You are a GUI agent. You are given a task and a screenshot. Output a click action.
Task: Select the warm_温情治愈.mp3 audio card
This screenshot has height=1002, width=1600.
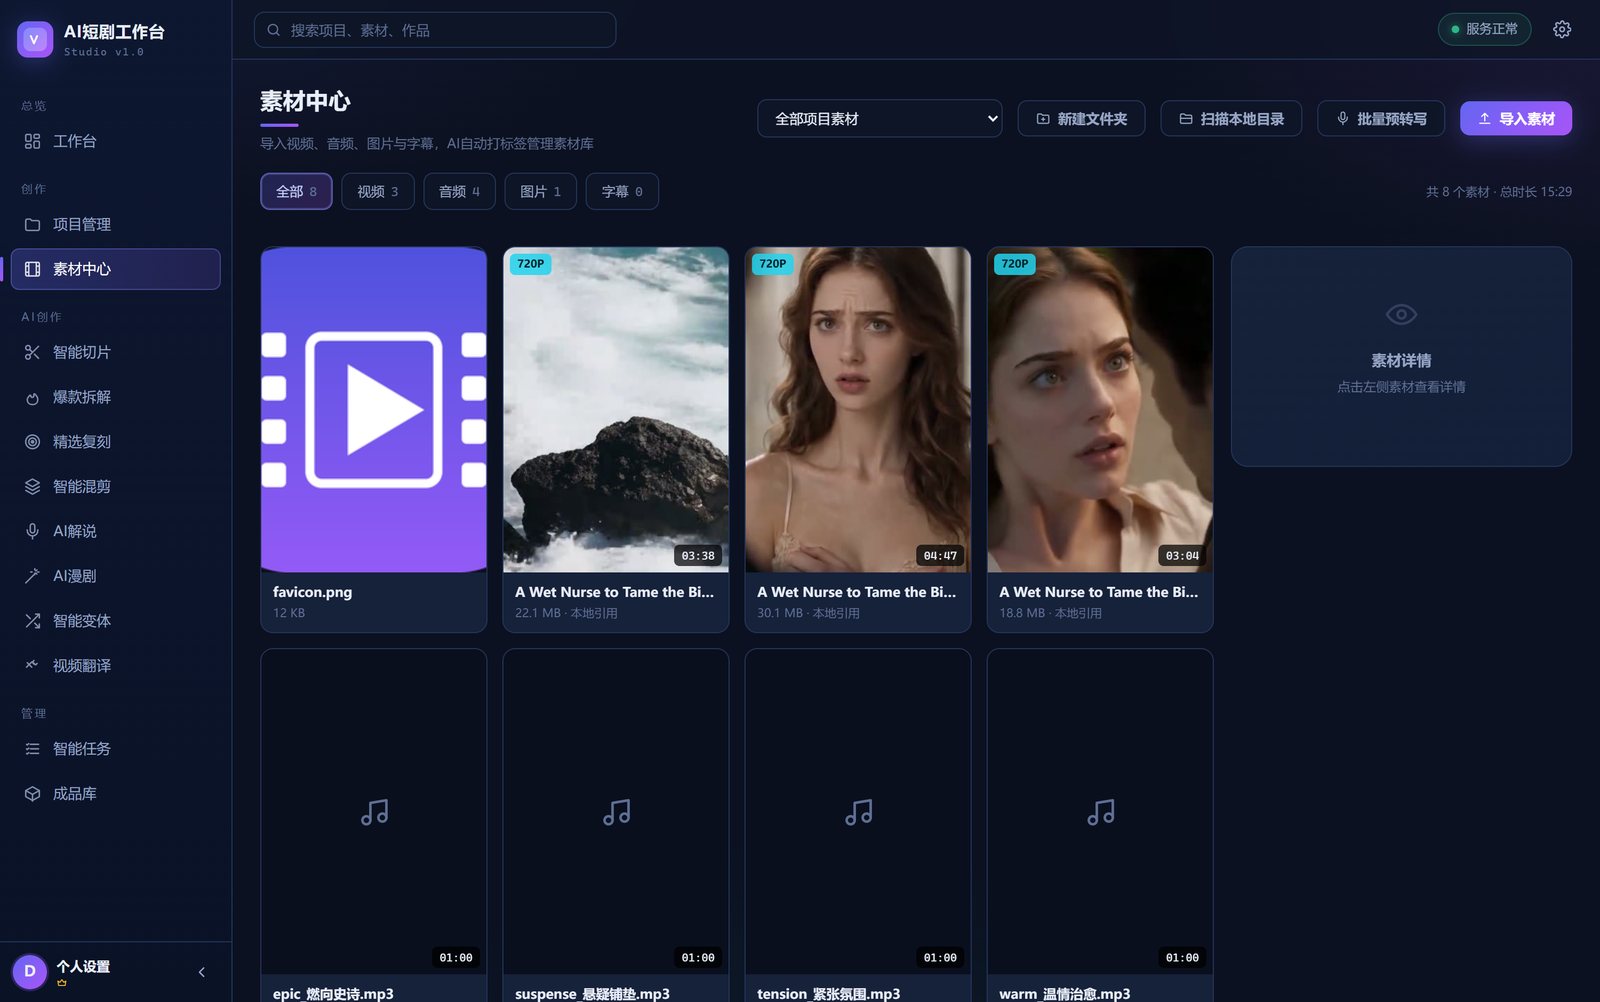[x=1100, y=825]
